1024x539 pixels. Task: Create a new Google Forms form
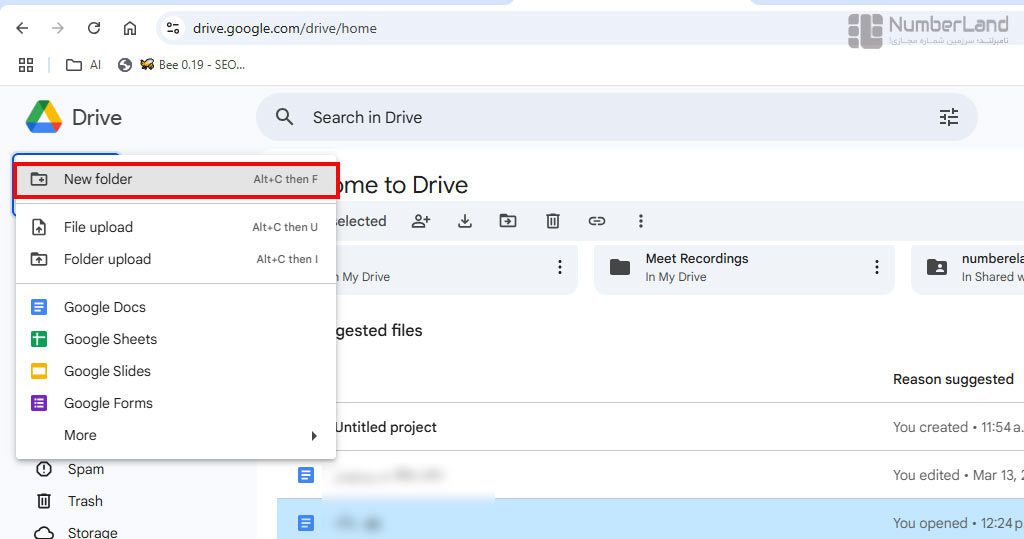pos(176,403)
